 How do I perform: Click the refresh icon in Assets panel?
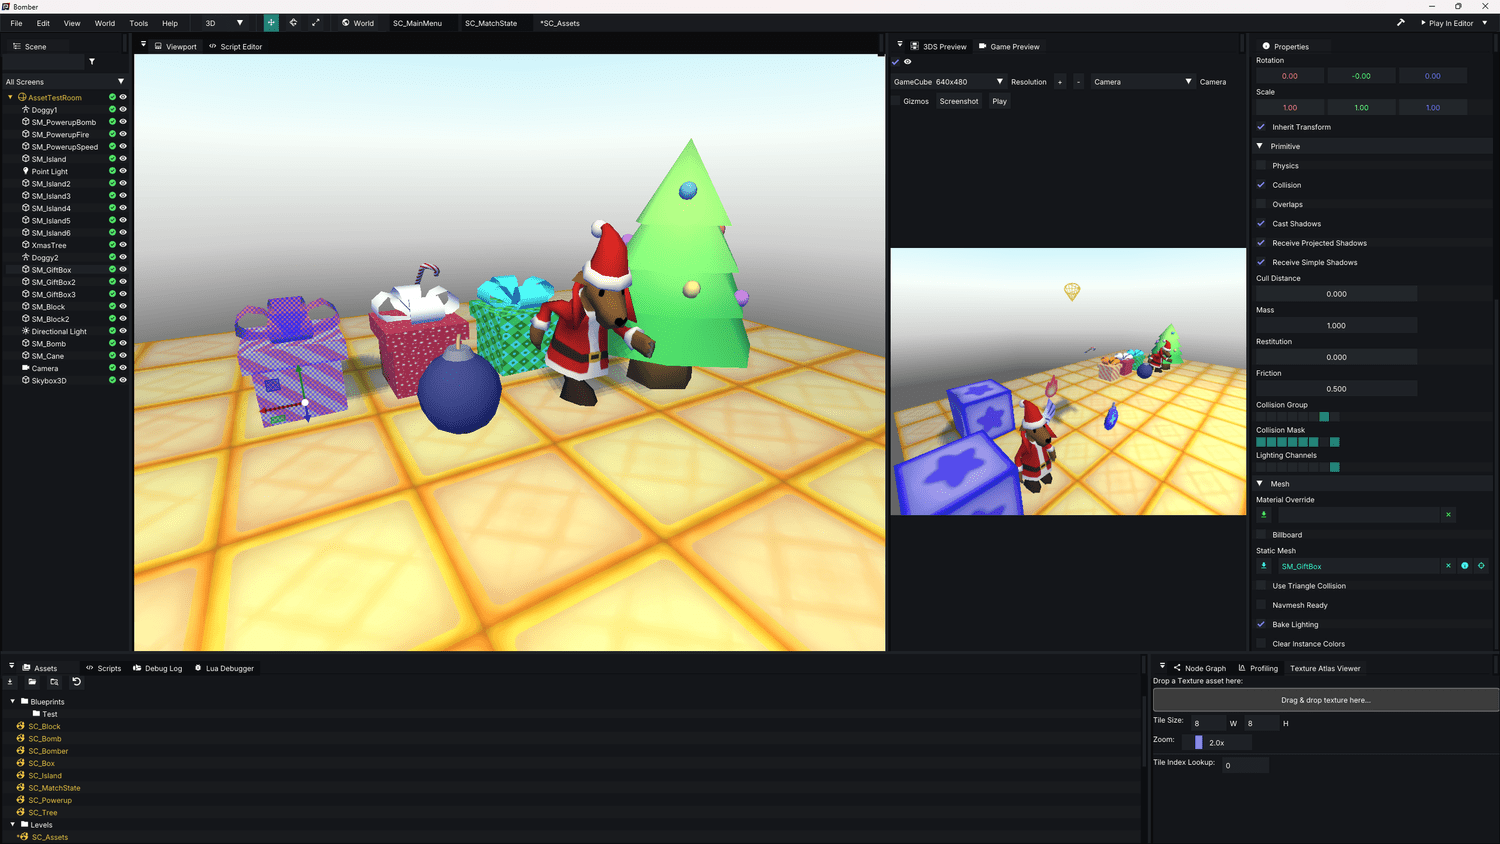76,682
